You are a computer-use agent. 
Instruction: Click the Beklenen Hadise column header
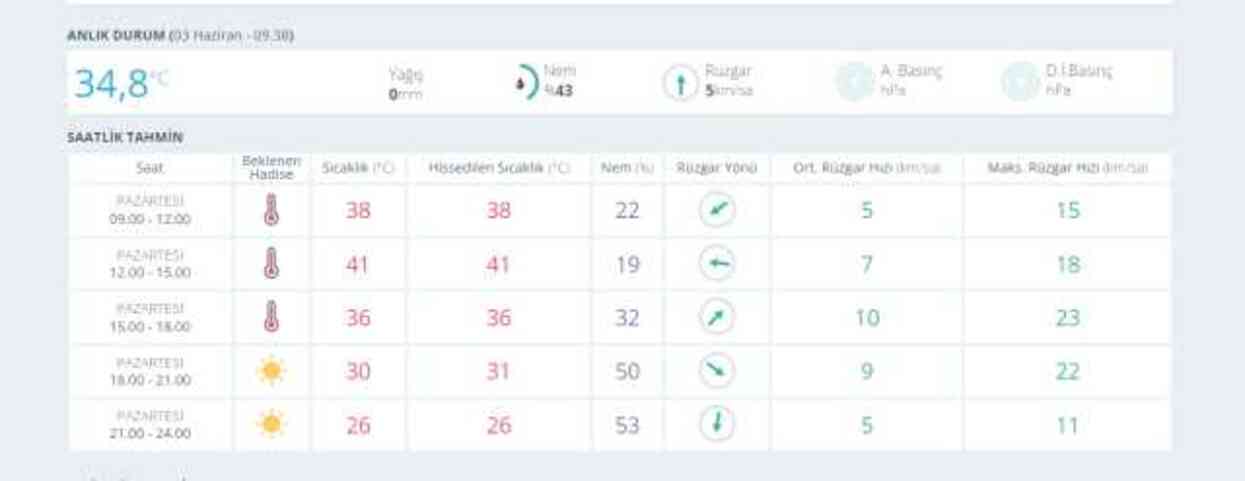(270, 168)
